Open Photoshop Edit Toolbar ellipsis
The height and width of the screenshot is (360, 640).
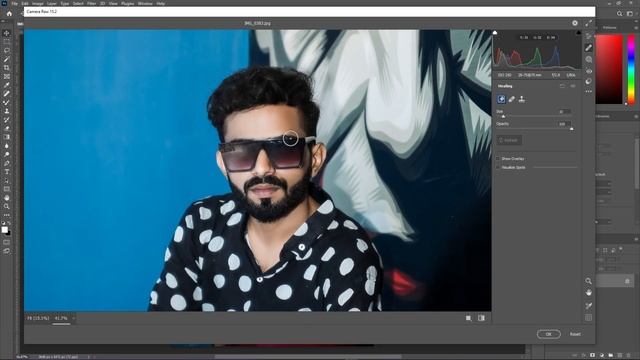(x=7, y=215)
